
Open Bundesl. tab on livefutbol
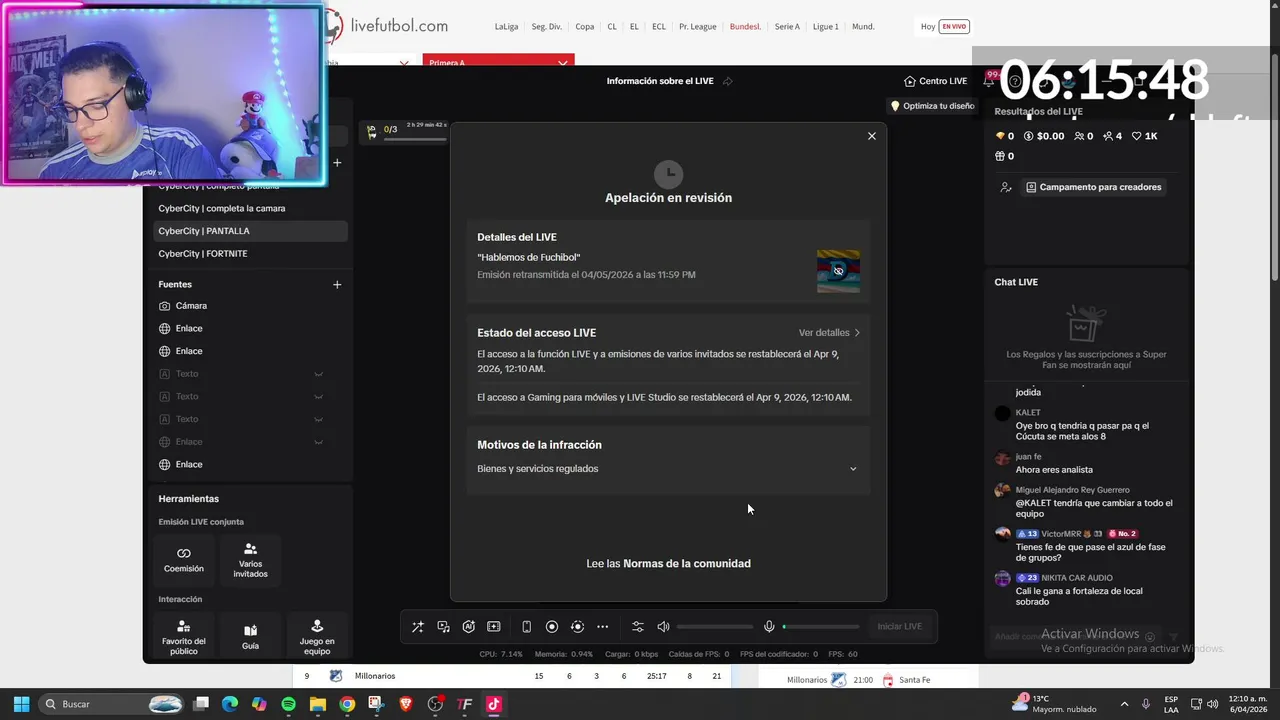pyautogui.click(x=745, y=27)
